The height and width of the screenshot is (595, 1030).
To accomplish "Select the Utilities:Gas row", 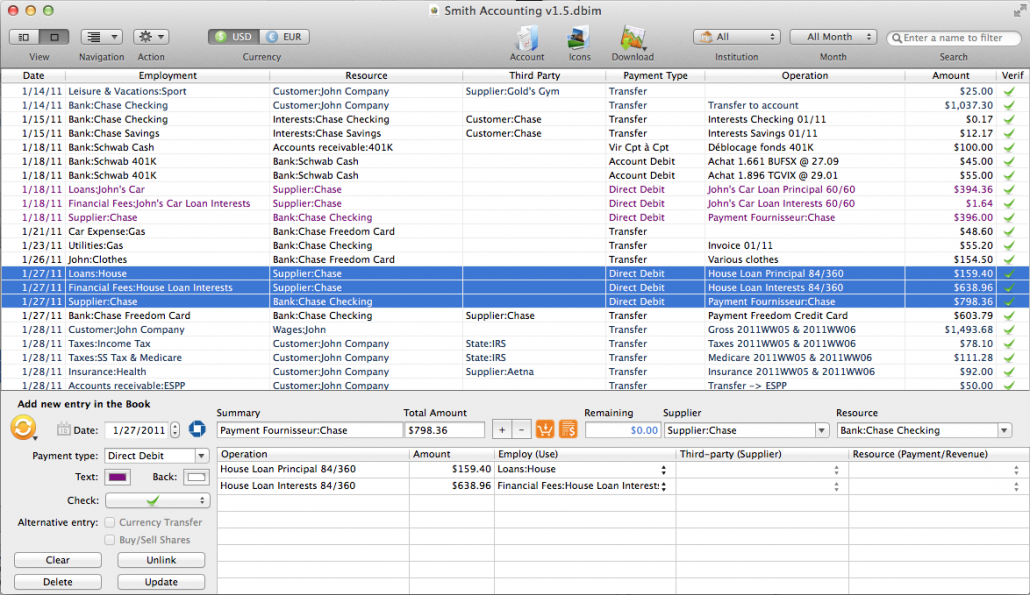I will tap(515, 246).
